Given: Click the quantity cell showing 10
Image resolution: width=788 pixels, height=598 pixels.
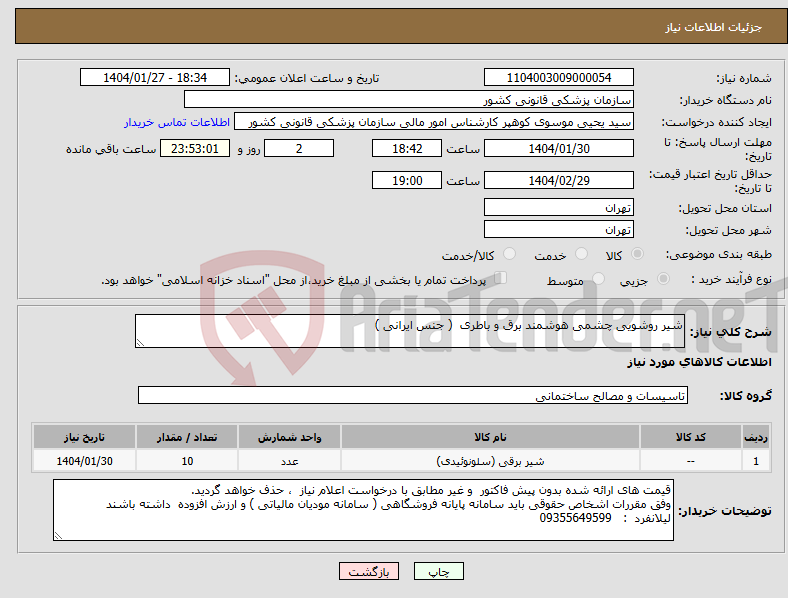Looking at the screenshot, I should click(187, 461).
